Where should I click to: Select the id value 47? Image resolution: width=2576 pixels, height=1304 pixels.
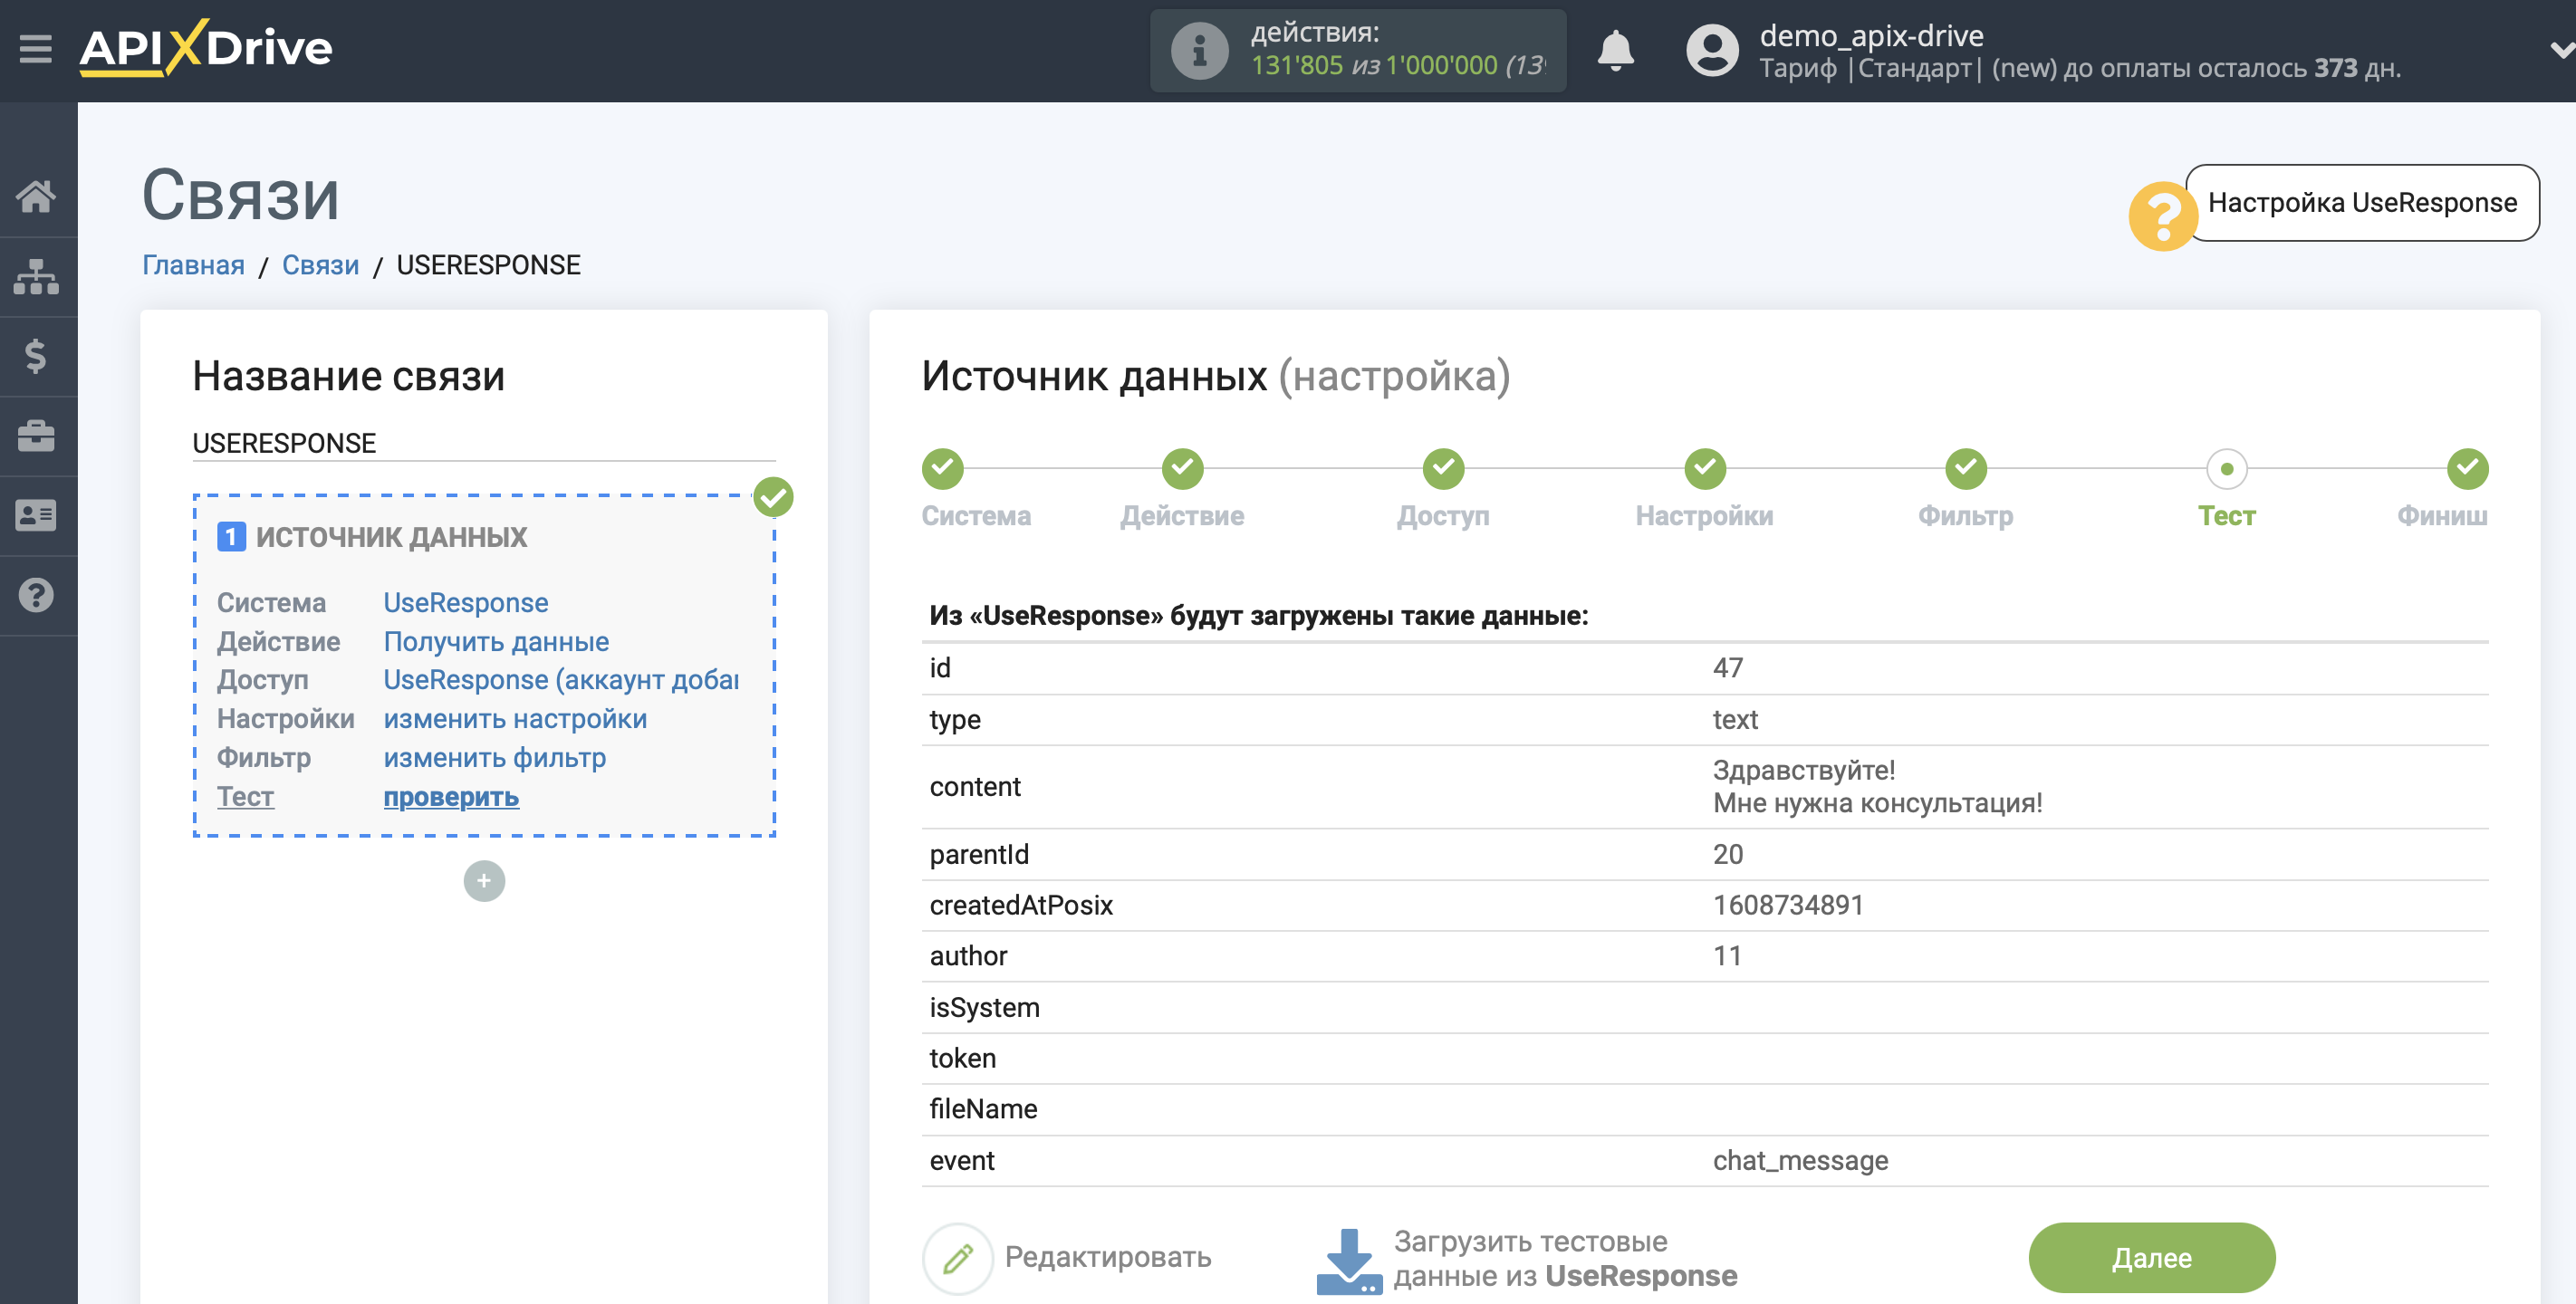1727,668
